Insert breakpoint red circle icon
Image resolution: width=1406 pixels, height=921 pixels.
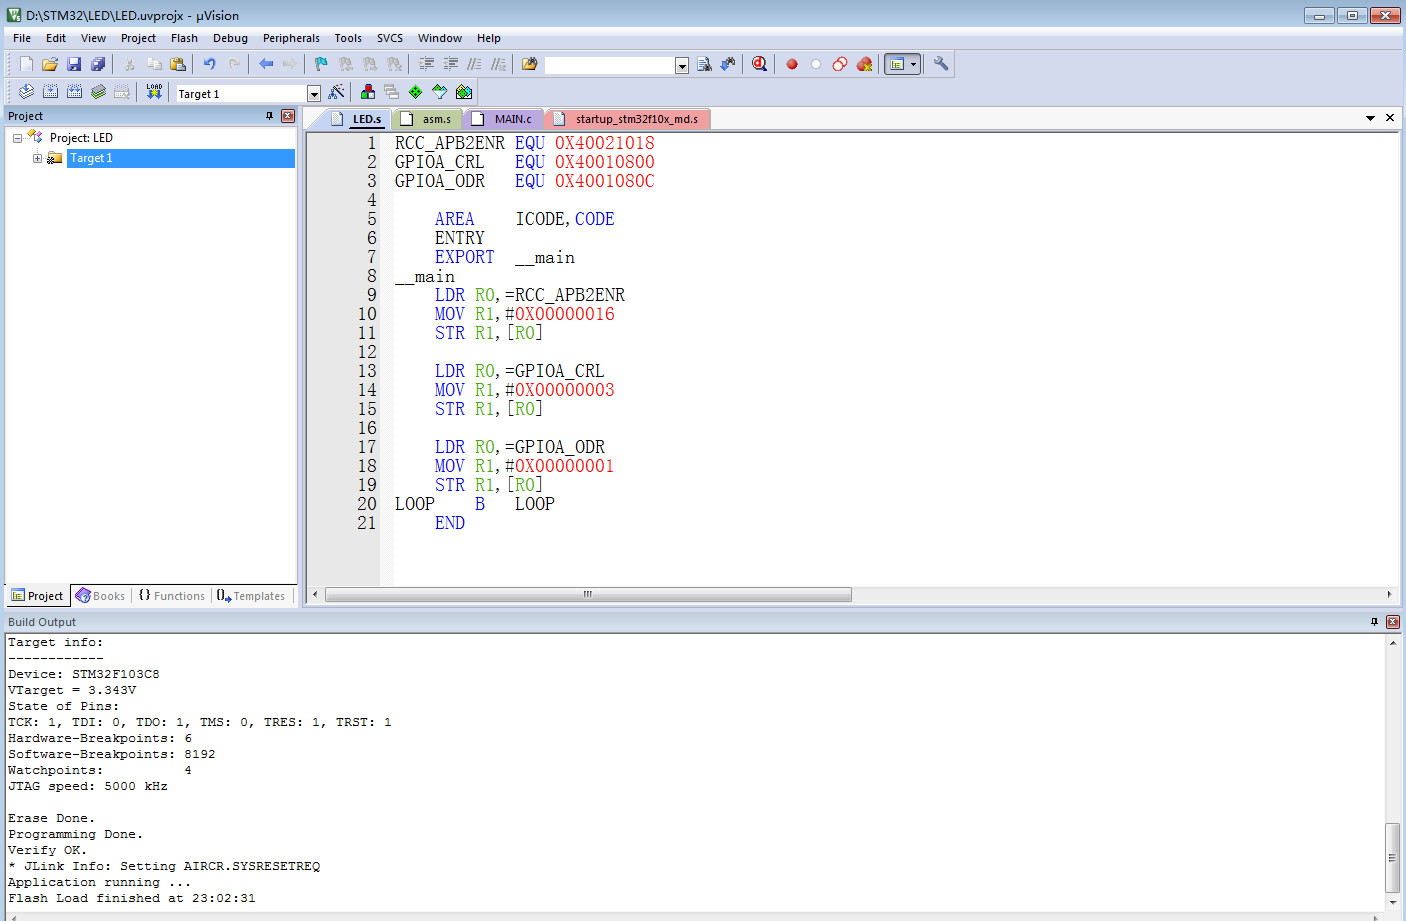click(x=792, y=64)
